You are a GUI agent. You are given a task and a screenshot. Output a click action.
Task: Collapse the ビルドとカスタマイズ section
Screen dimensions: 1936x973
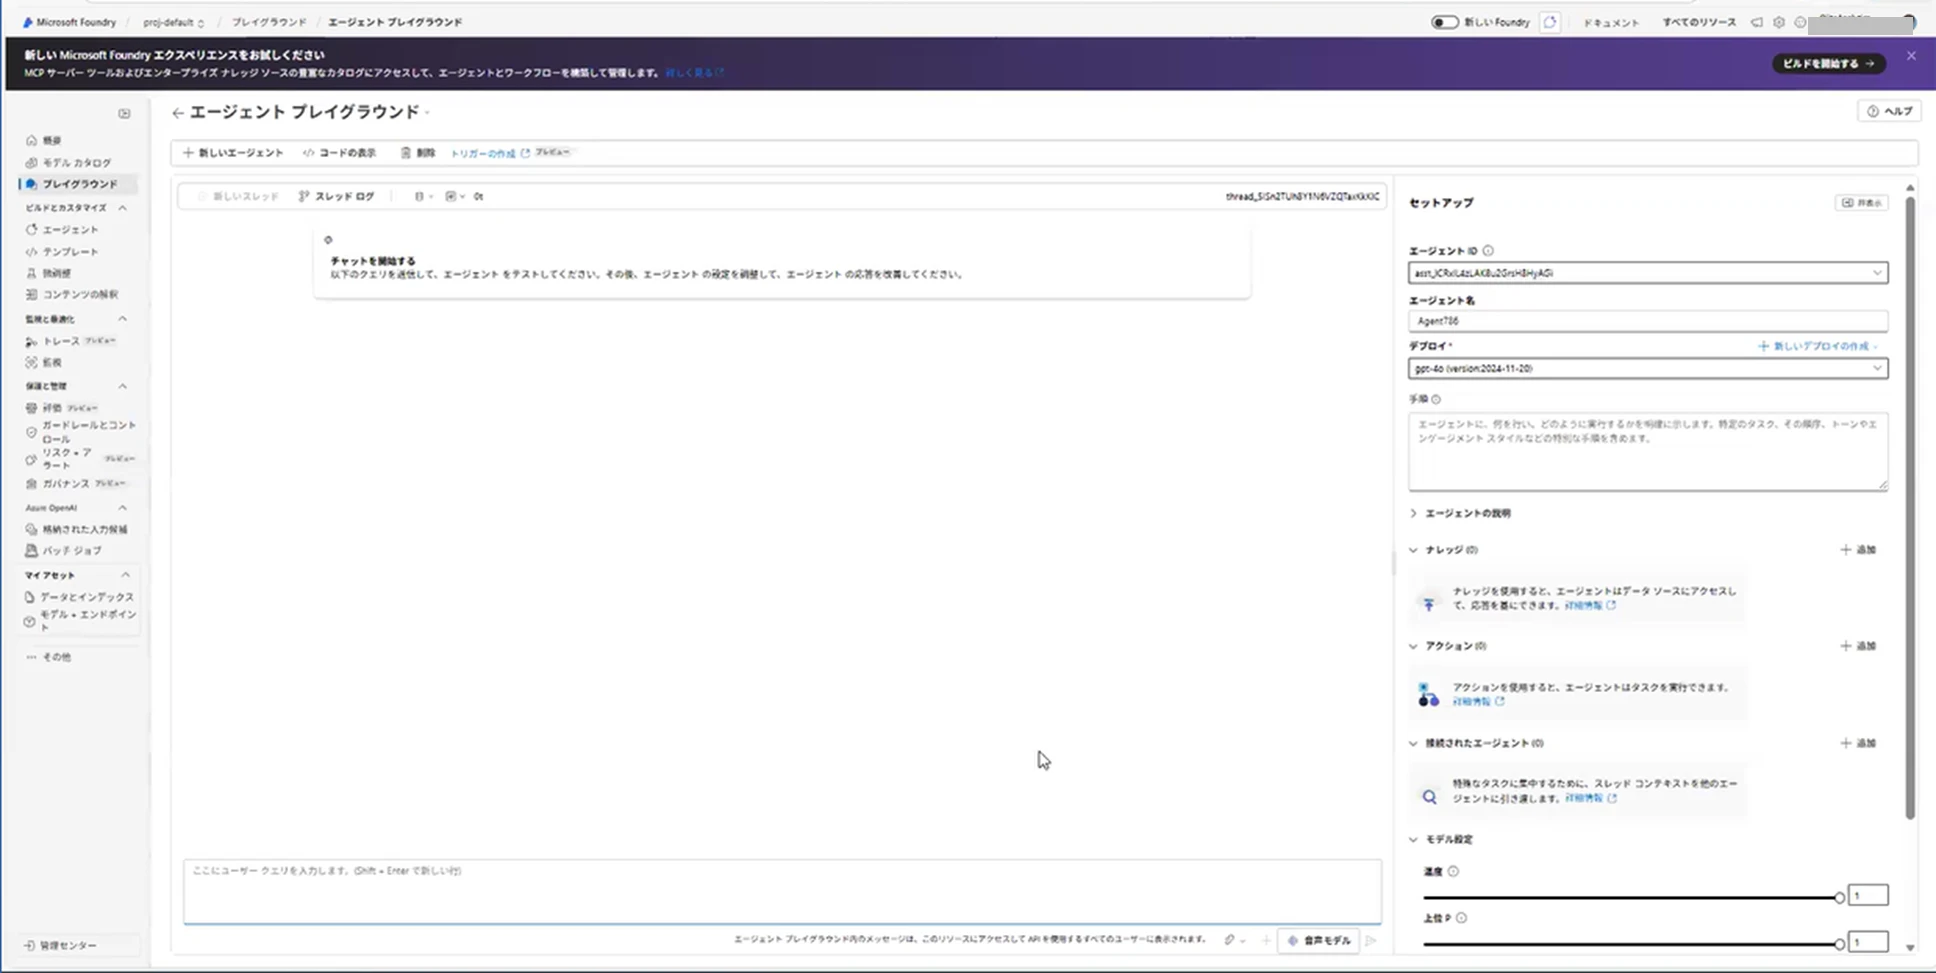(x=122, y=208)
